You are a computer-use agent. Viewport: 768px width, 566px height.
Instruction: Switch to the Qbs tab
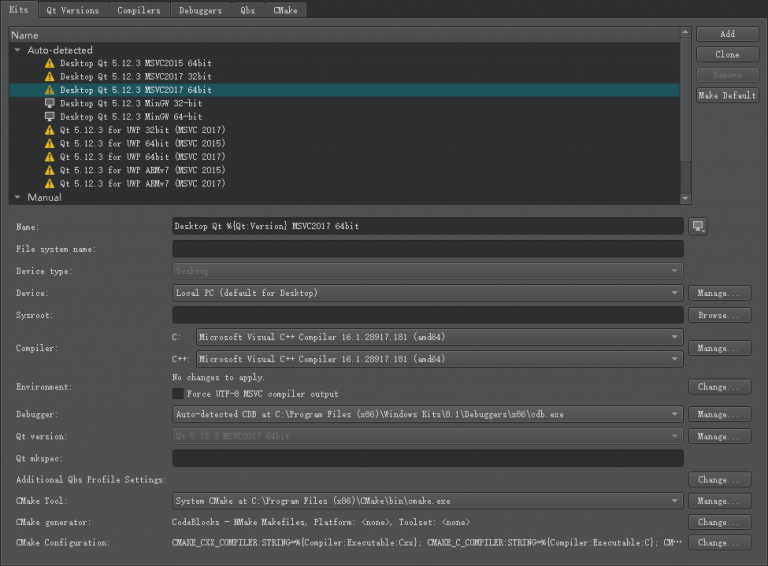(248, 10)
